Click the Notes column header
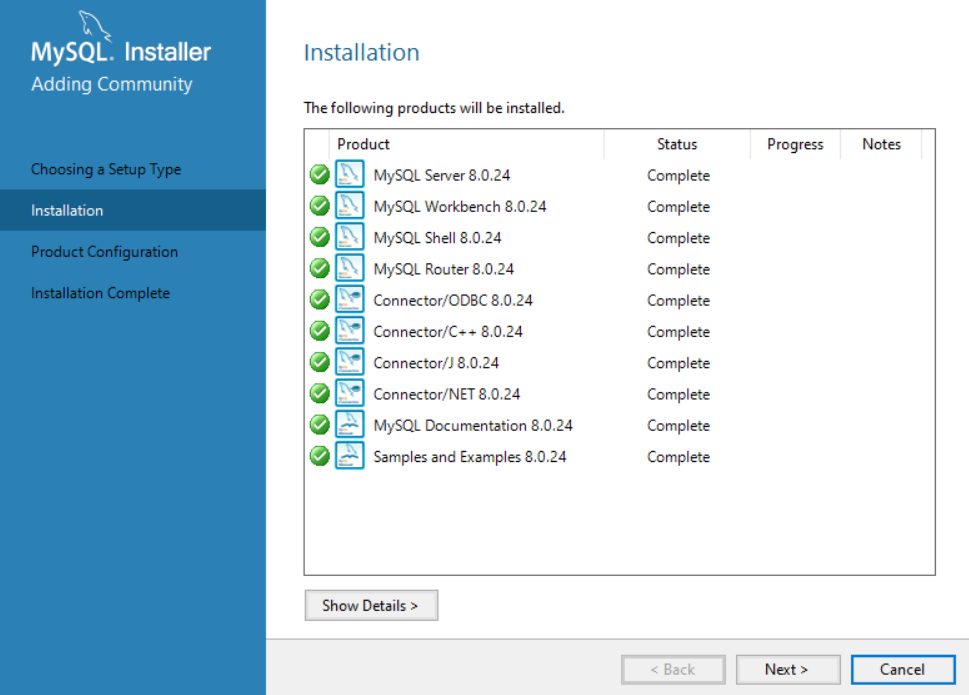This screenshot has width=969, height=695. tap(881, 144)
